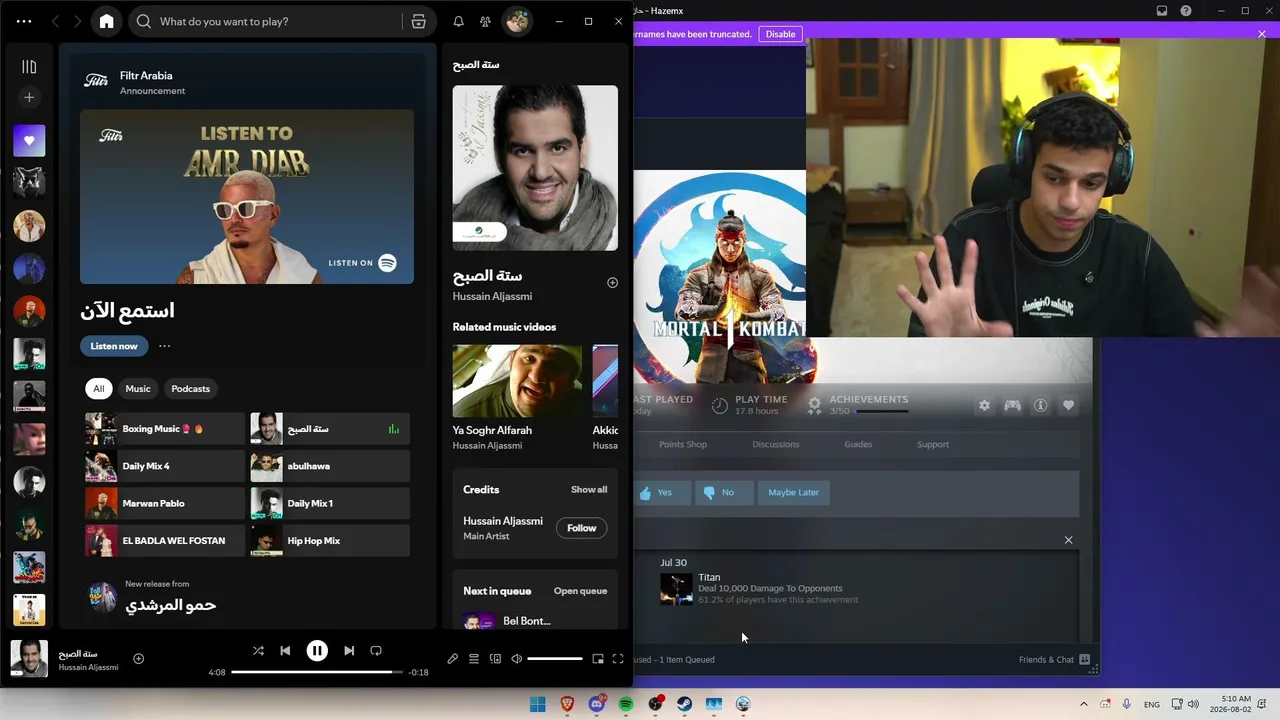
Task: Open Liked Songs in the sidebar
Action: coord(29,141)
